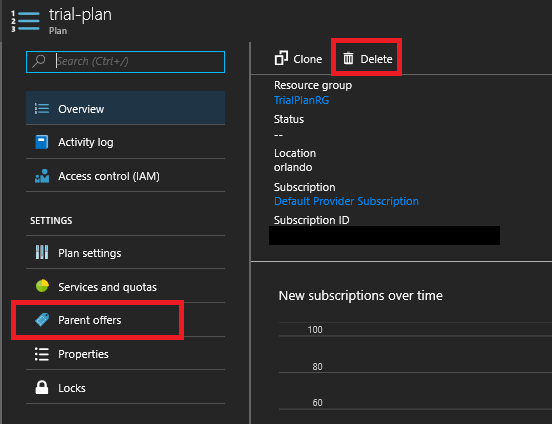The height and width of the screenshot is (424, 552).
Task: Open Access control (IAM)
Action: pos(125,176)
